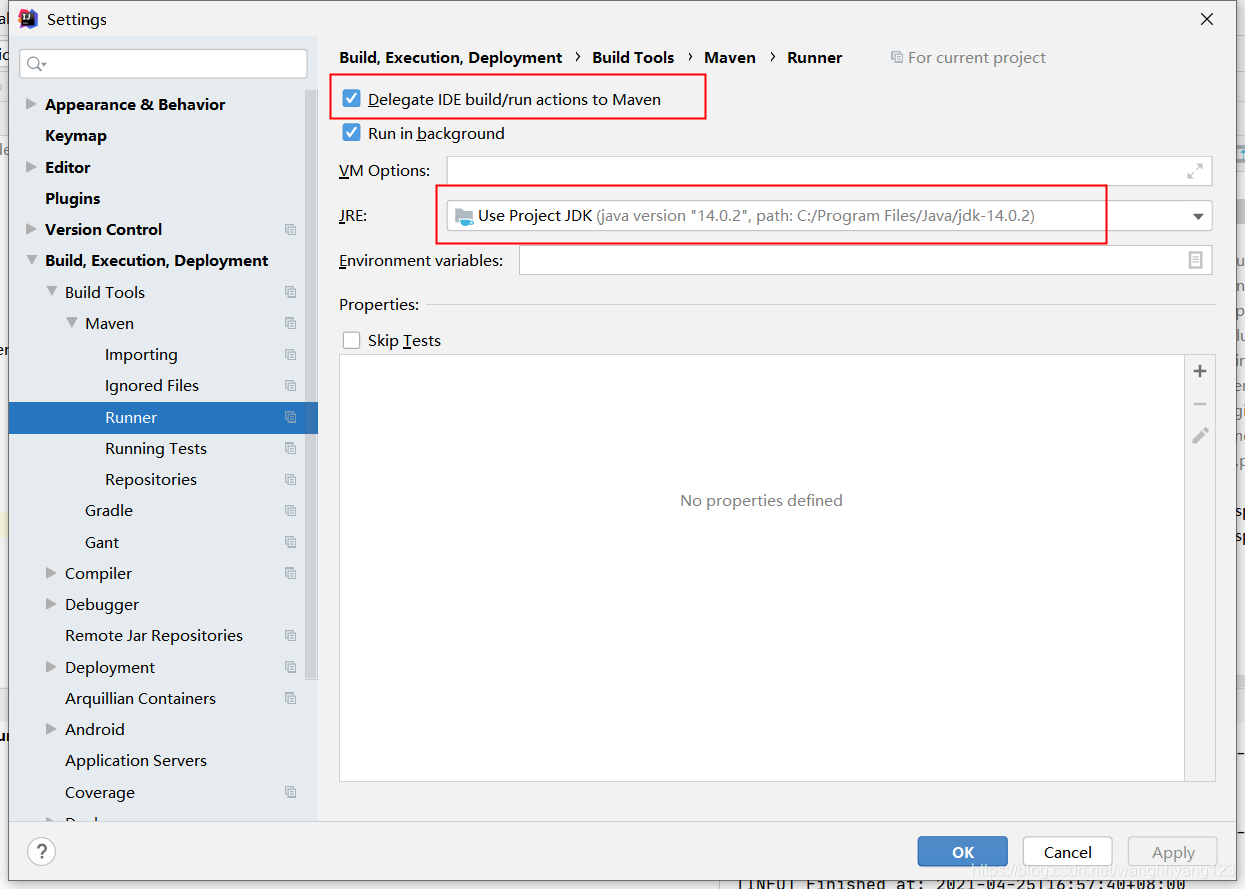This screenshot has height=889, width=1245.
Task: Click project-level icon beside Arquillian Containers
Action: 290,698
